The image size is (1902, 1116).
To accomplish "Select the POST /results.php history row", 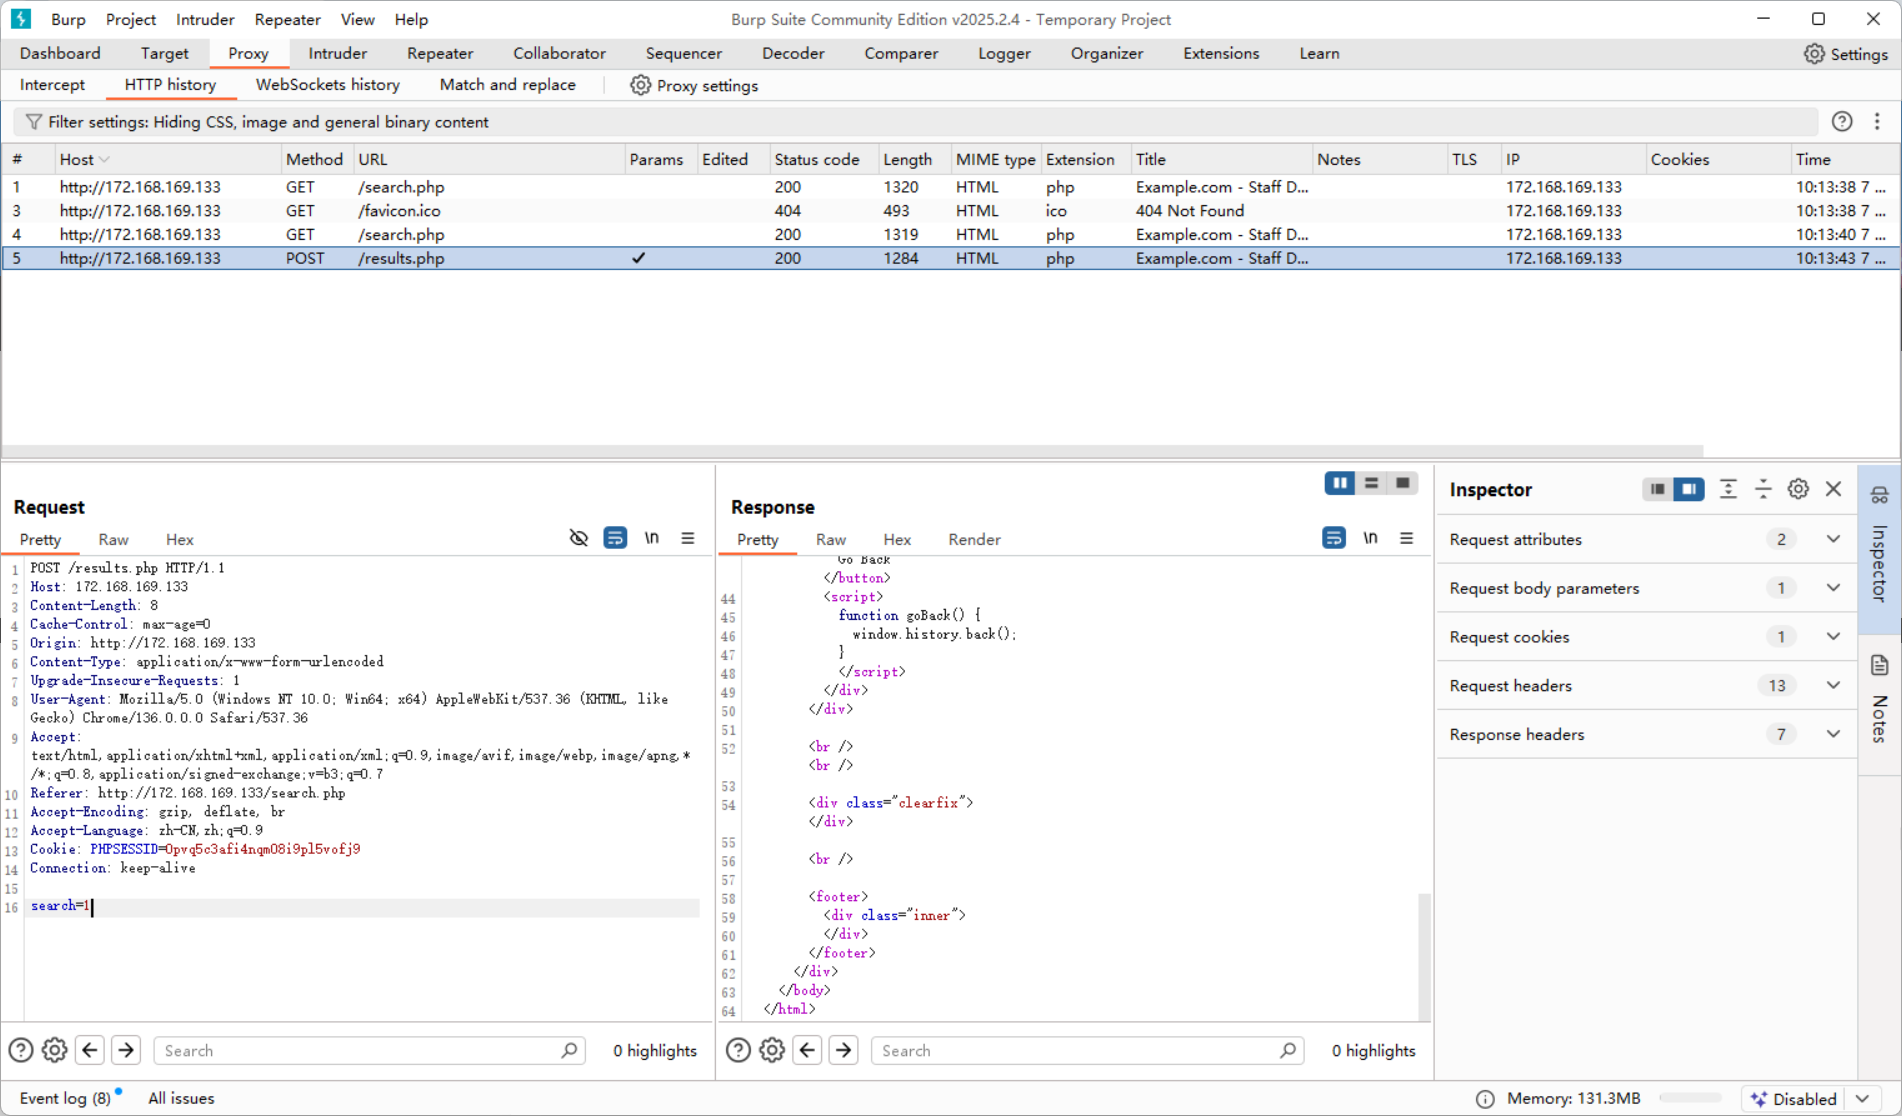I will pos(950,258).
